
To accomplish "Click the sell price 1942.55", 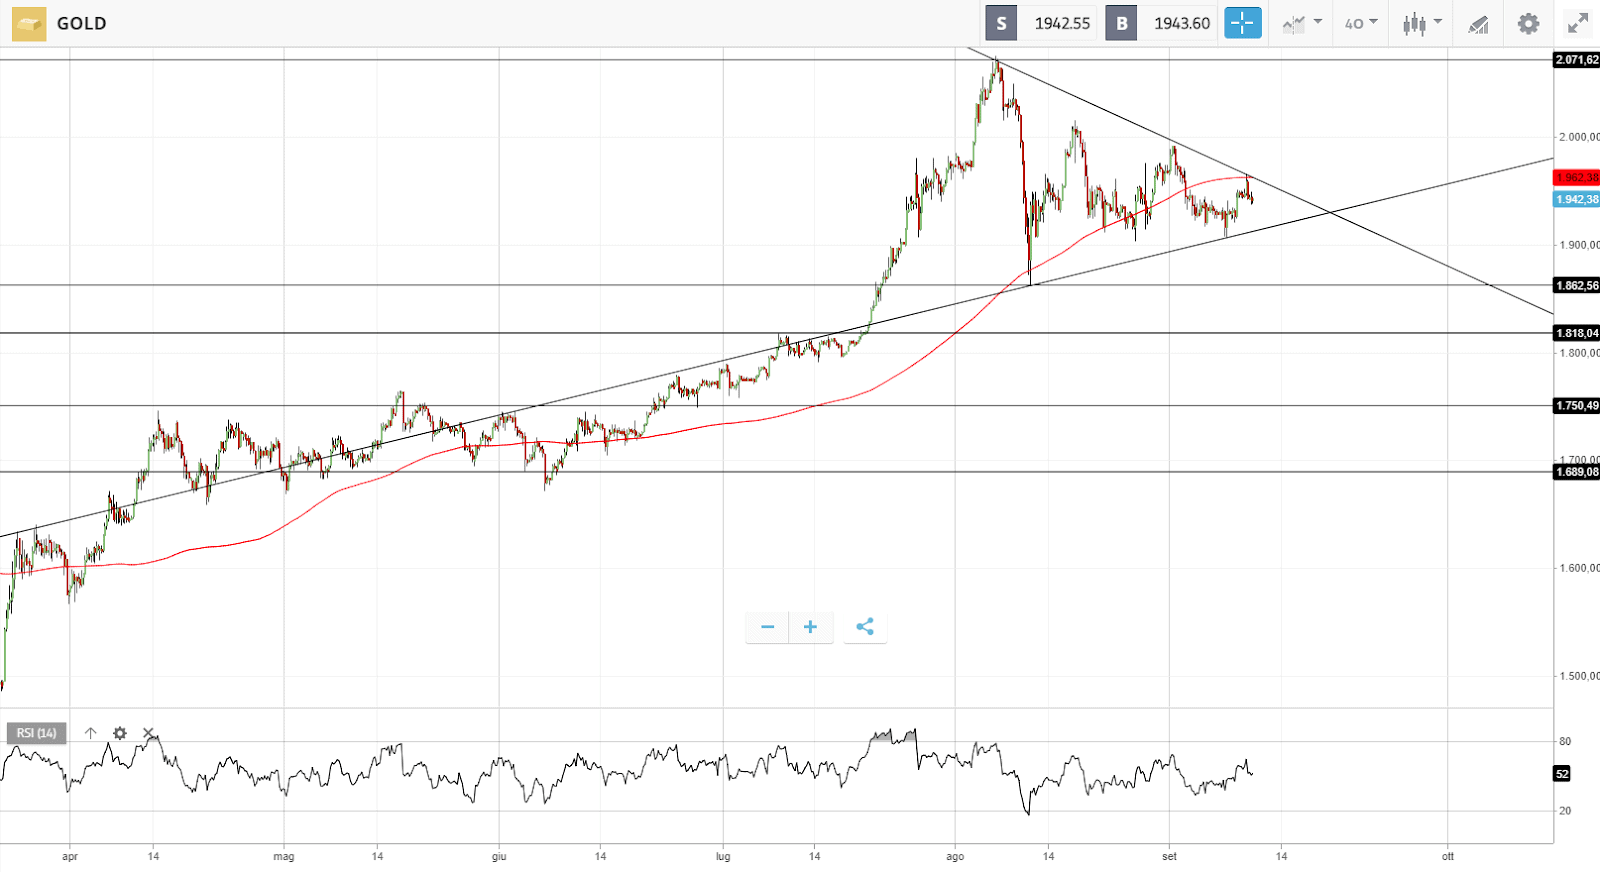I will 1062,23.
